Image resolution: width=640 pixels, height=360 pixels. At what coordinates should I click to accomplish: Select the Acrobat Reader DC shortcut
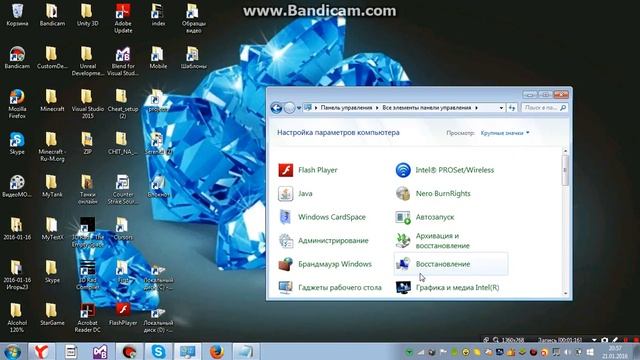pos(87,318)
